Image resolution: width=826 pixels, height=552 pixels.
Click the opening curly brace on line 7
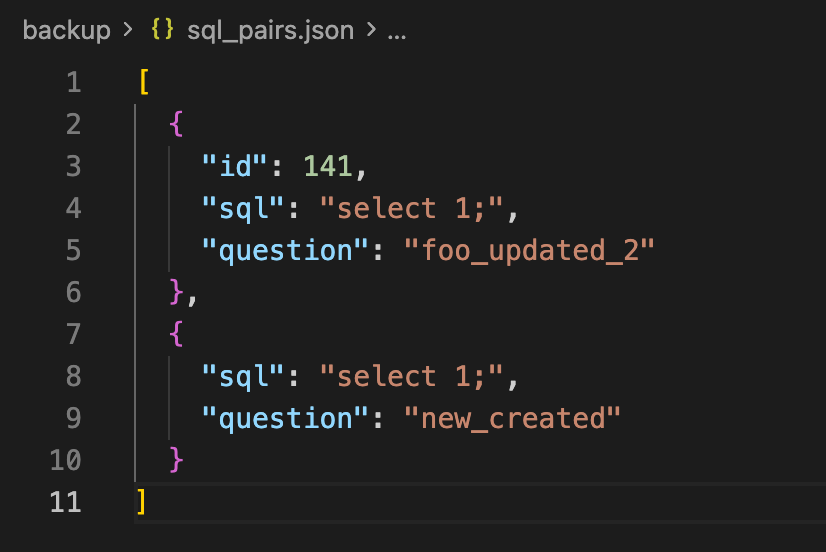[x=177, y=334]
